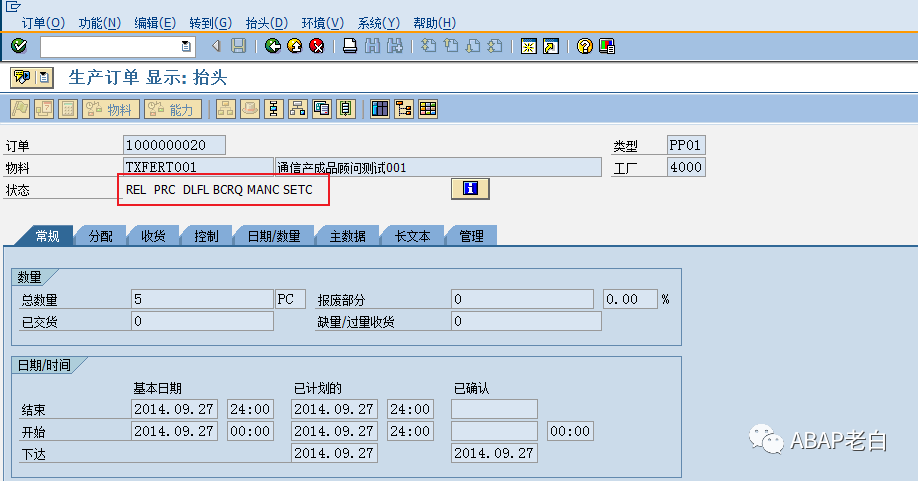Click the status text REL PRC DLFL

point(219,190)
